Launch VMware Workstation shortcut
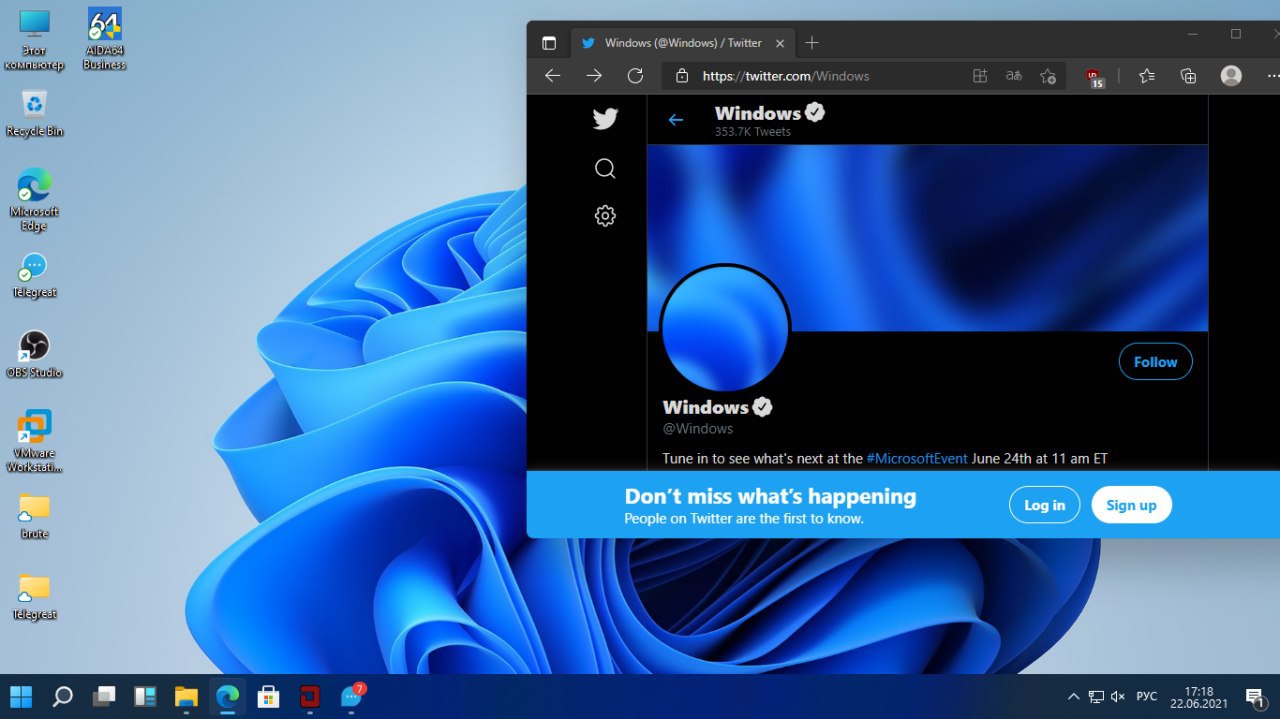This screenshot has width=1280, height=719. coord(34,441)
